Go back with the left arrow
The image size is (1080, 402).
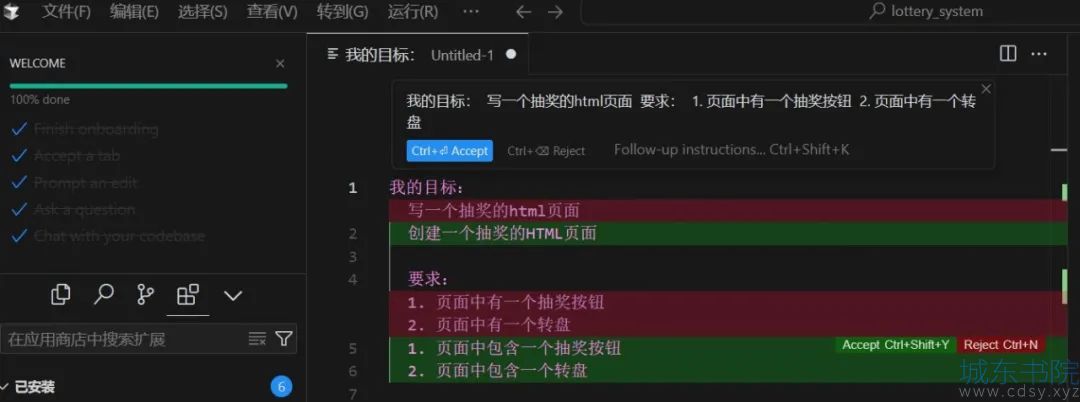[523, 12]
